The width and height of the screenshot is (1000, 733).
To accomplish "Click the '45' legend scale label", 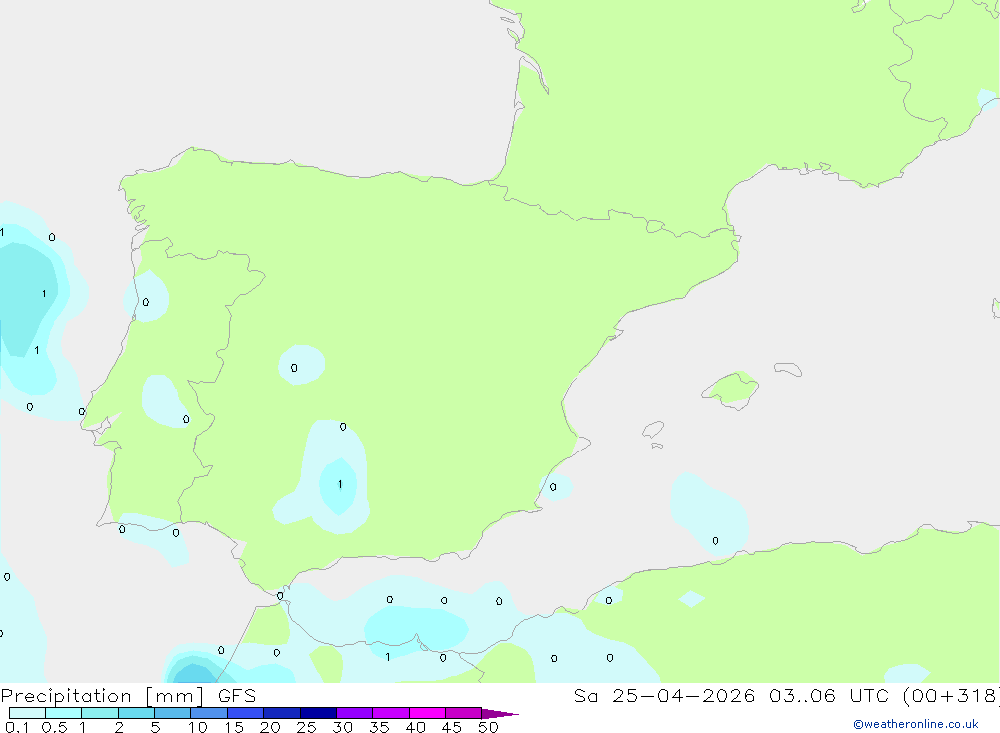I will (451, 727).
